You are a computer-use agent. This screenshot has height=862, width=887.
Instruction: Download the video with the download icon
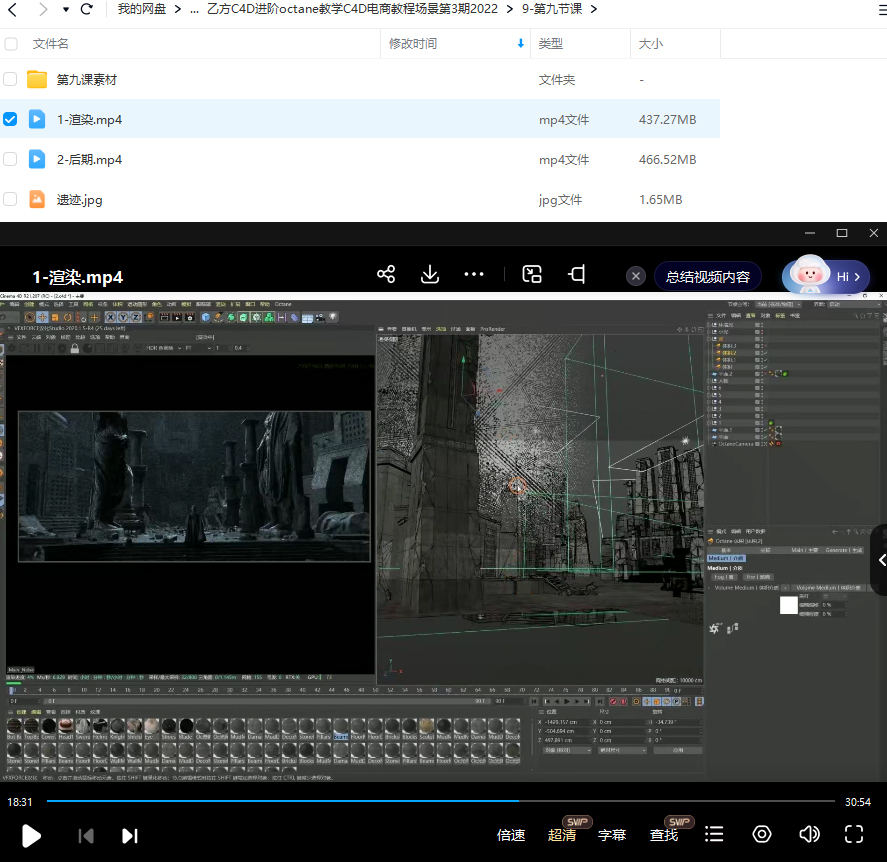[430, 275]
